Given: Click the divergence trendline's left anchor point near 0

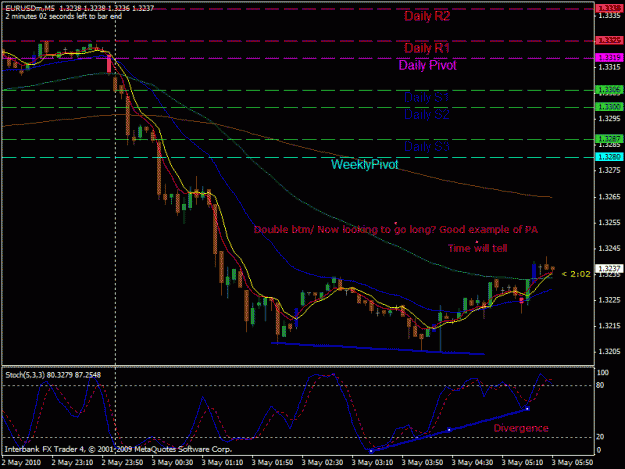Looking at the screenshot, I should (x=371, y=451).
